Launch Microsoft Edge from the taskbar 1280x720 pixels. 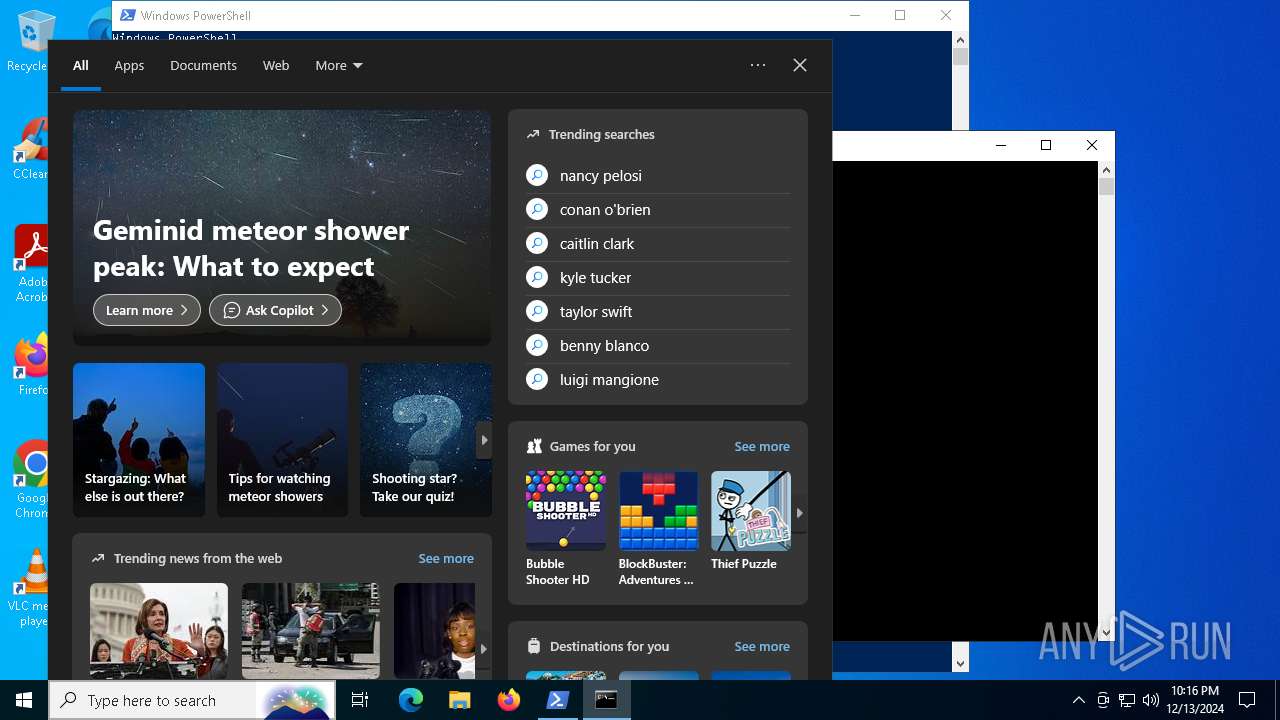pos(411,700)
